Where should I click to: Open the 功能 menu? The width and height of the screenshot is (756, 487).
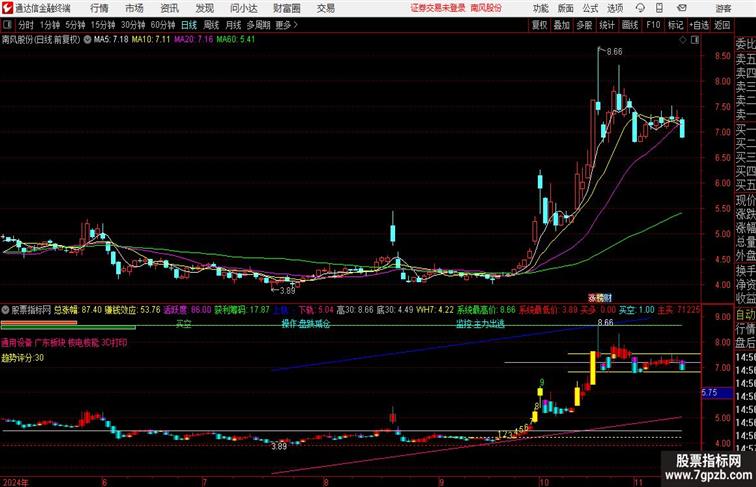[541, 8]
